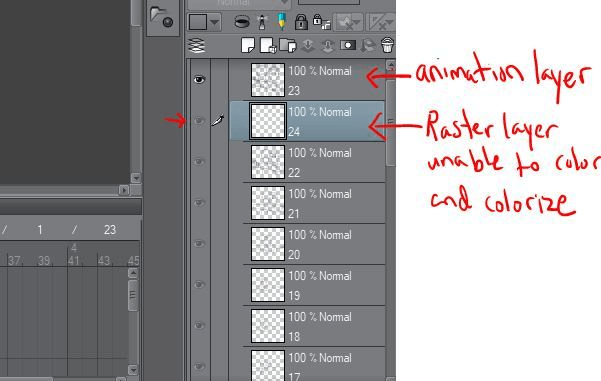Click the layer 19 thumbnail
This screenshot has width=601, height=381.
(268, 285)
